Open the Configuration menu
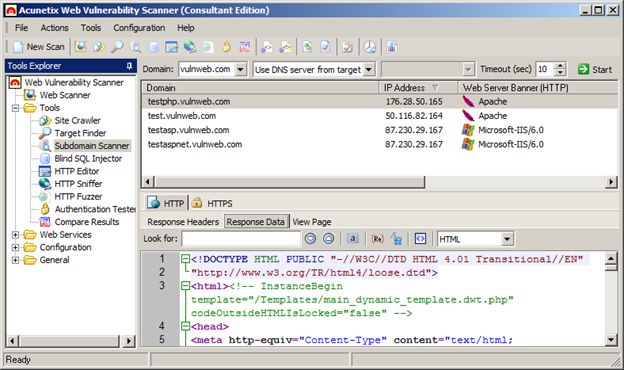Viewport: 624px width, 370px height. 139,28
